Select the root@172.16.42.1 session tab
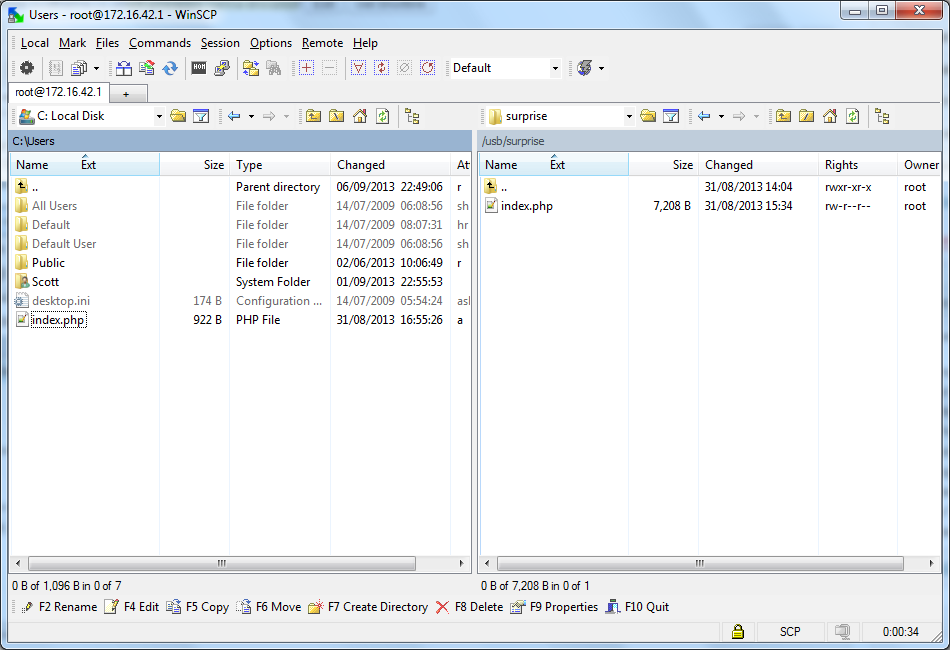 point(58,92)
